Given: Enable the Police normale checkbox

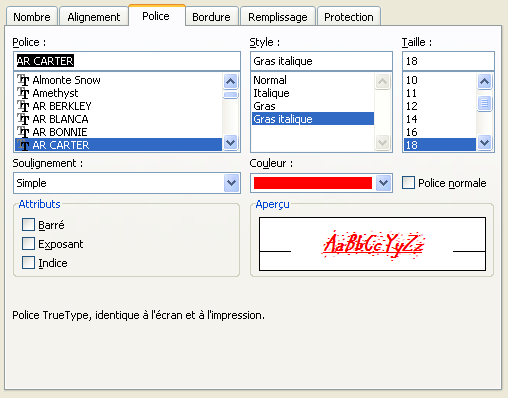Looking at the screenshot, I should click(x=408, y=183).
